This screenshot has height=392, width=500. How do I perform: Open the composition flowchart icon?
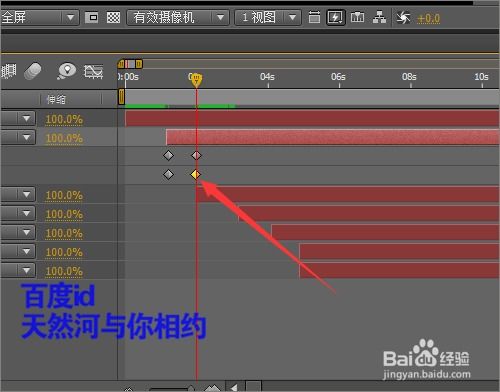379,17
